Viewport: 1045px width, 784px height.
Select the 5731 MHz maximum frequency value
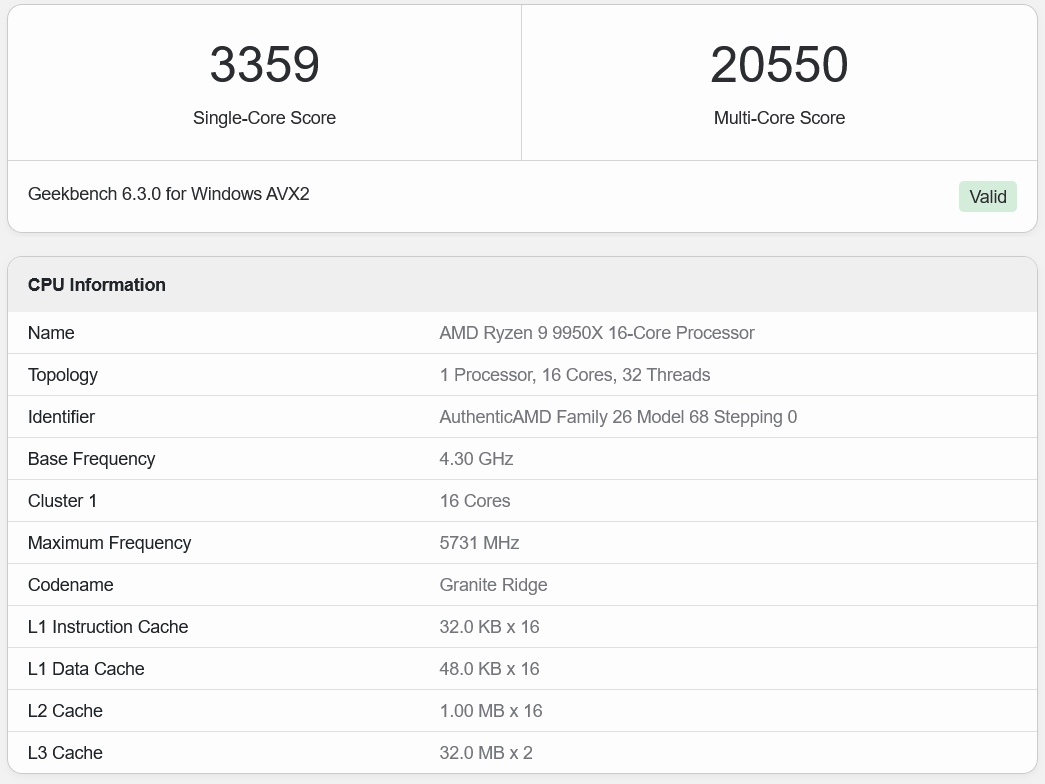tap(479, 543)
